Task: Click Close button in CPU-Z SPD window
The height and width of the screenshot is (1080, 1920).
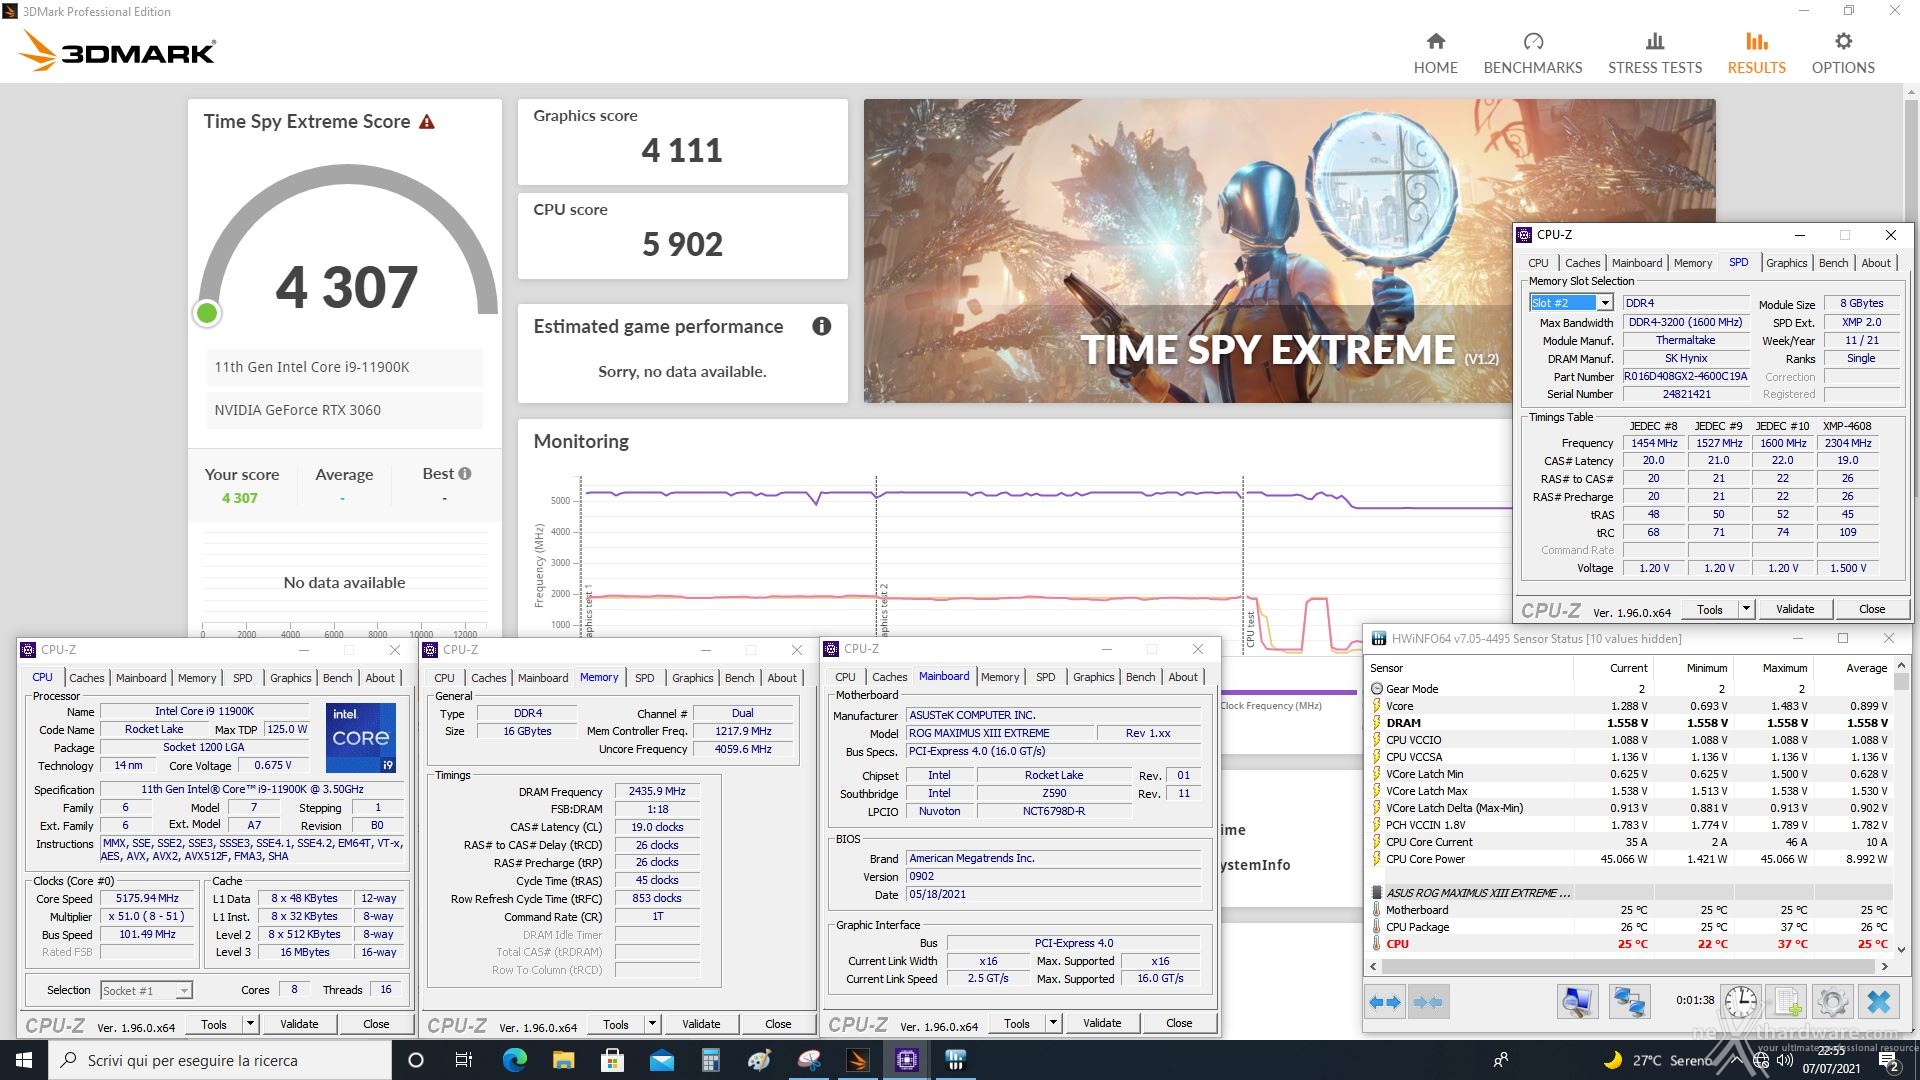Action: (x=1872, y=609)
